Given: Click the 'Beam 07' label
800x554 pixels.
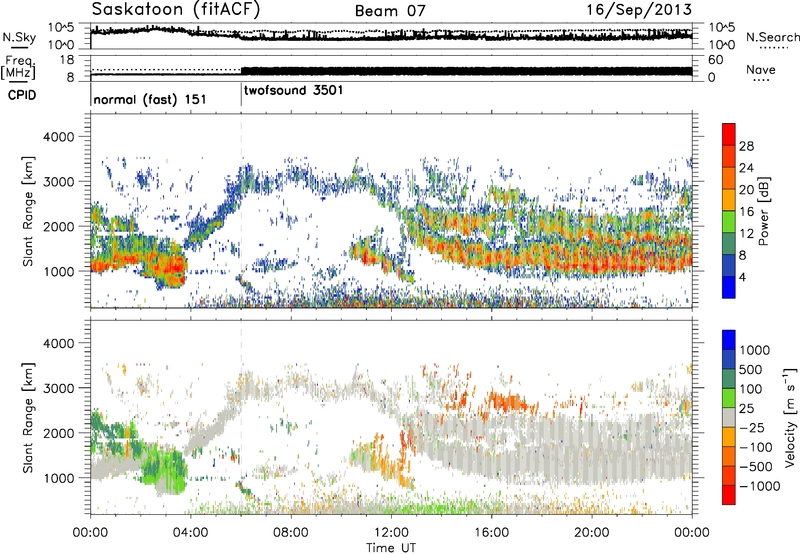Looking at the screenshot, I should [390, 11].
